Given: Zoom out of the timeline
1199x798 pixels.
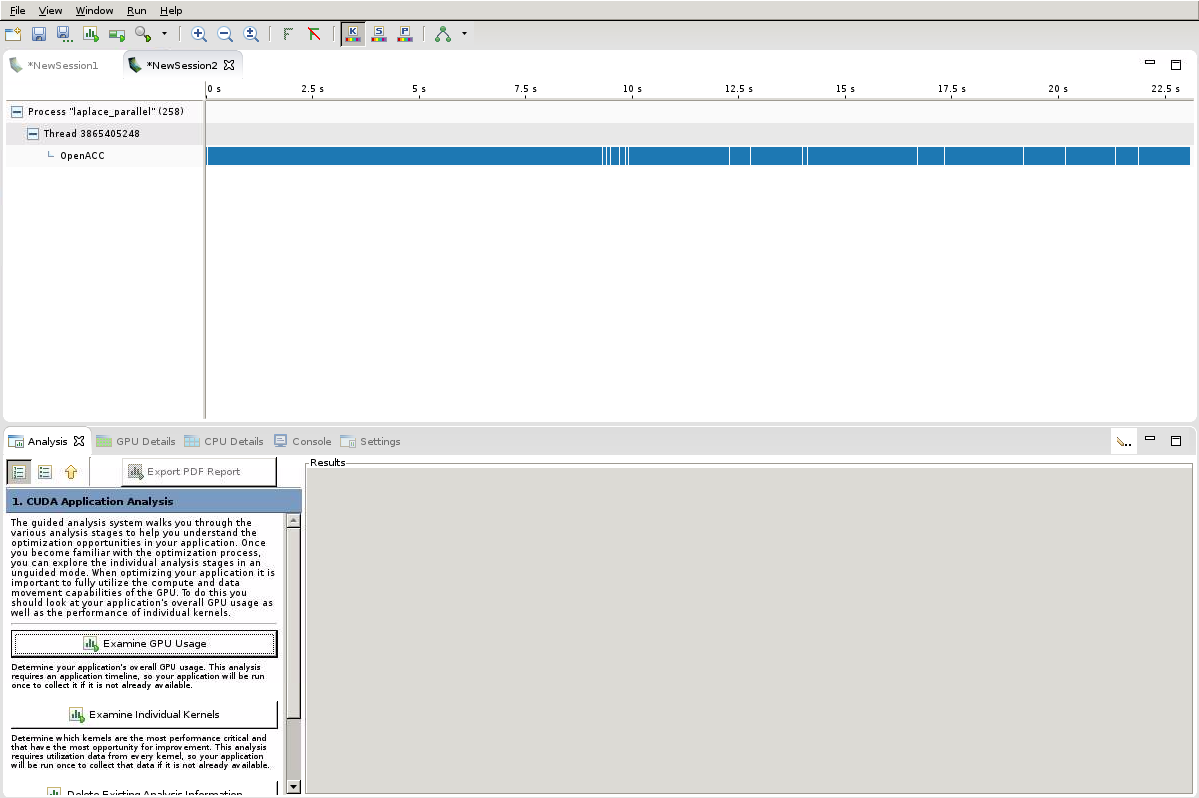Looking at the screenshot, I should point(225,34).
